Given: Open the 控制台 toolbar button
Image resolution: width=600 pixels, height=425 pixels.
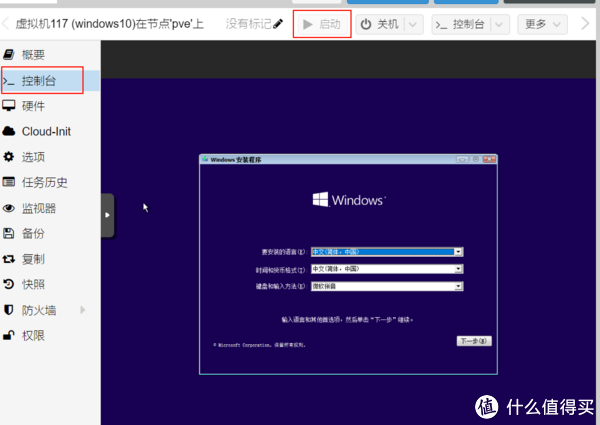Looking at the screenshot, I should tap(461, 23).
